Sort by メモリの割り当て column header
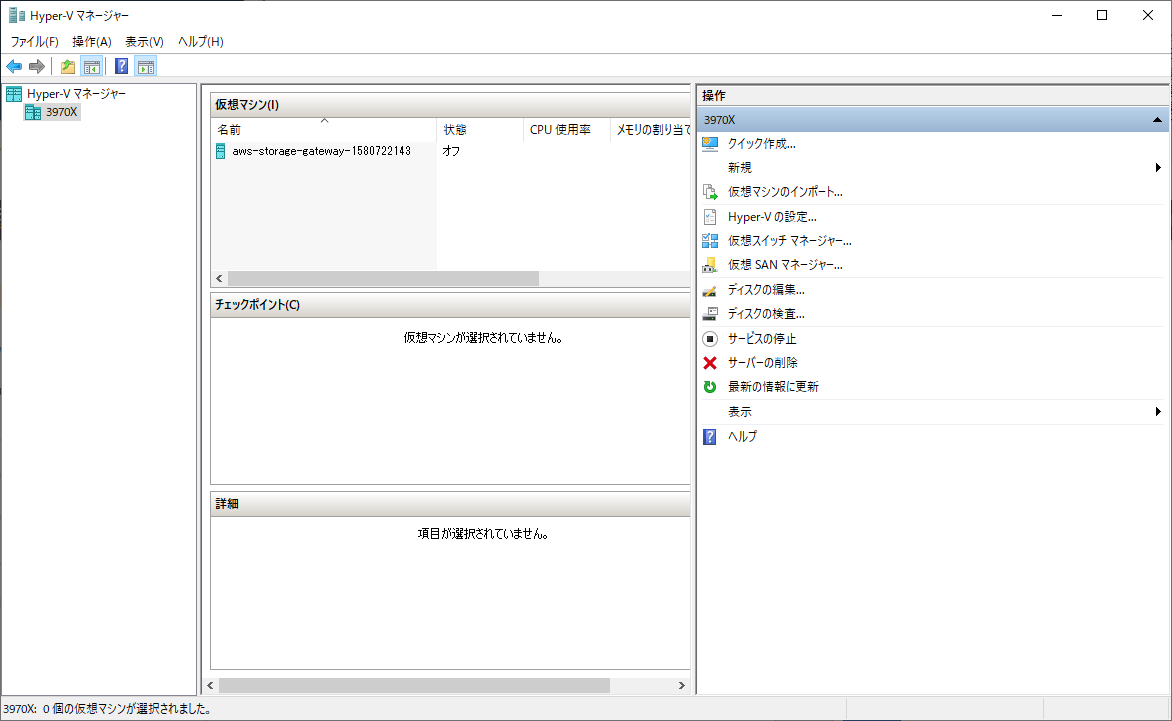Screen dimensions: 1172x721 click(x=650, y=130)
